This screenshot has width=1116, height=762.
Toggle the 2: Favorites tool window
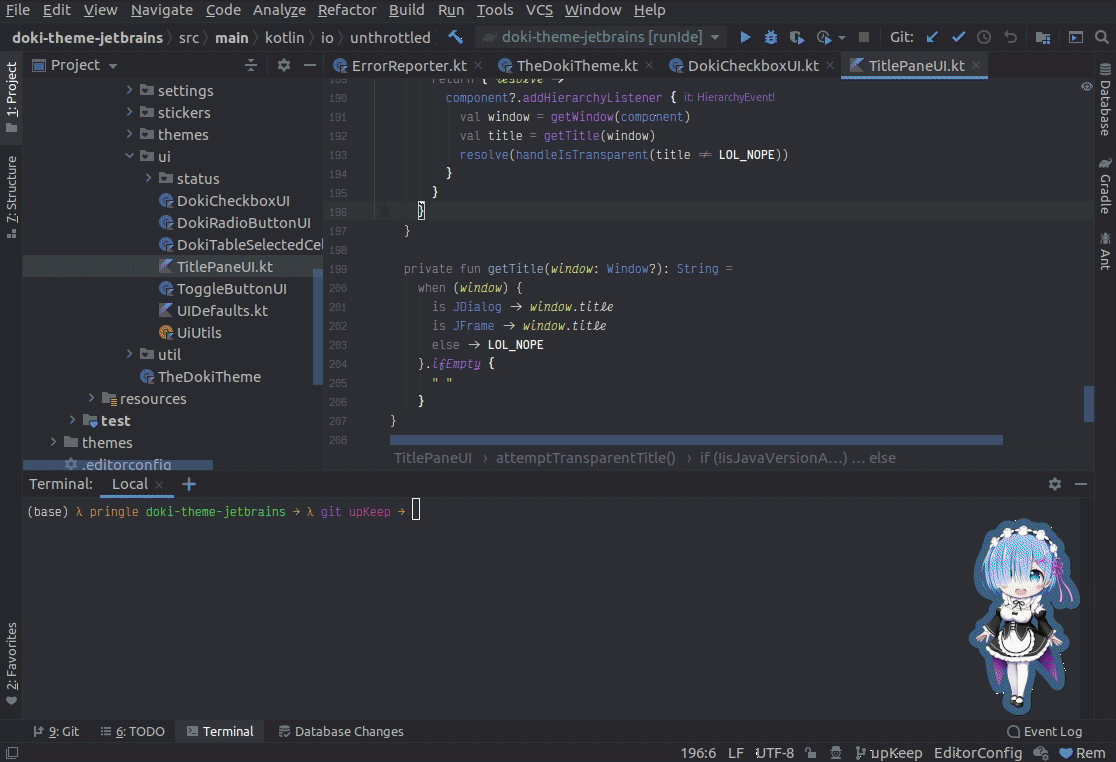[x=11, y=663]
